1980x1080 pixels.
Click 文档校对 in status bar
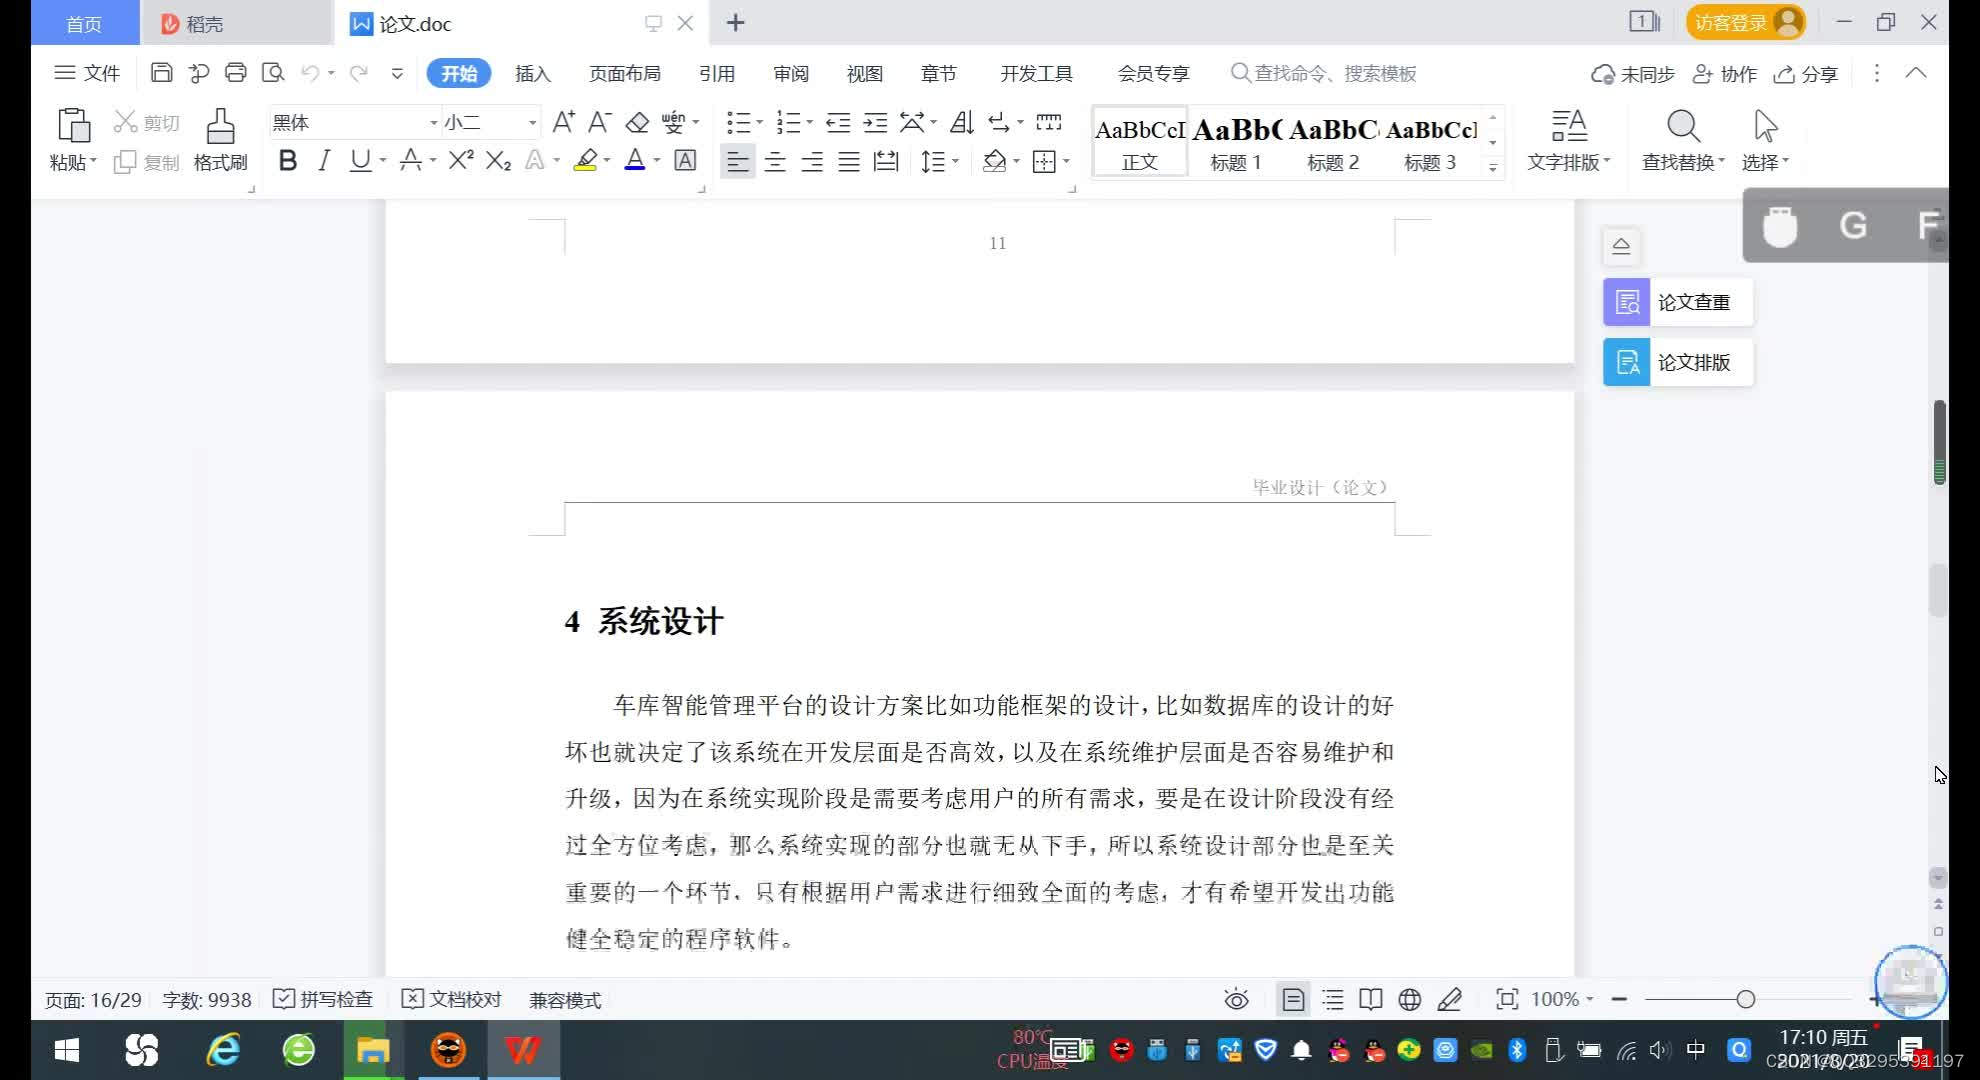pos(452,999)
